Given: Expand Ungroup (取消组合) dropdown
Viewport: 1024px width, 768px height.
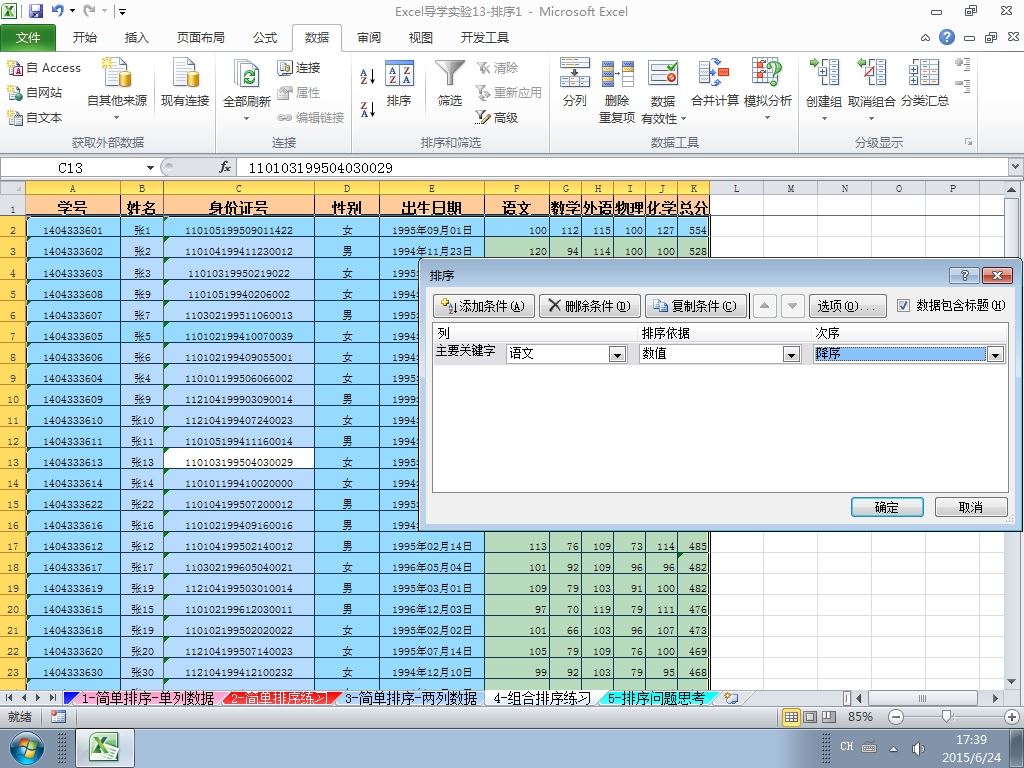Looking at the screenshot, I should (871, 119).
